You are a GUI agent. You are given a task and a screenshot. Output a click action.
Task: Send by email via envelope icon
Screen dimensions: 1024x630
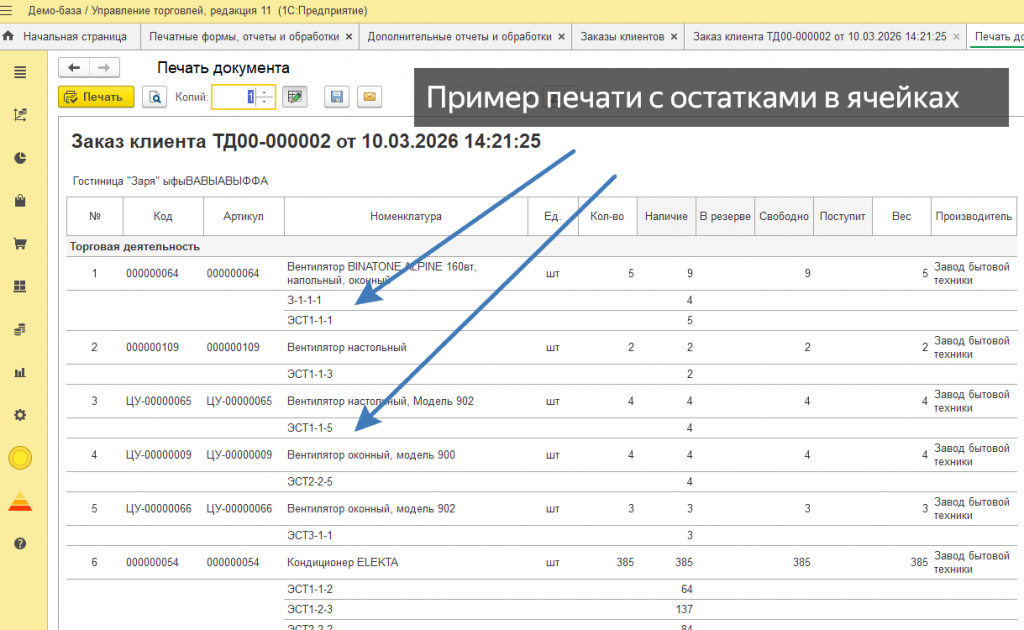(x=369, y=97)
